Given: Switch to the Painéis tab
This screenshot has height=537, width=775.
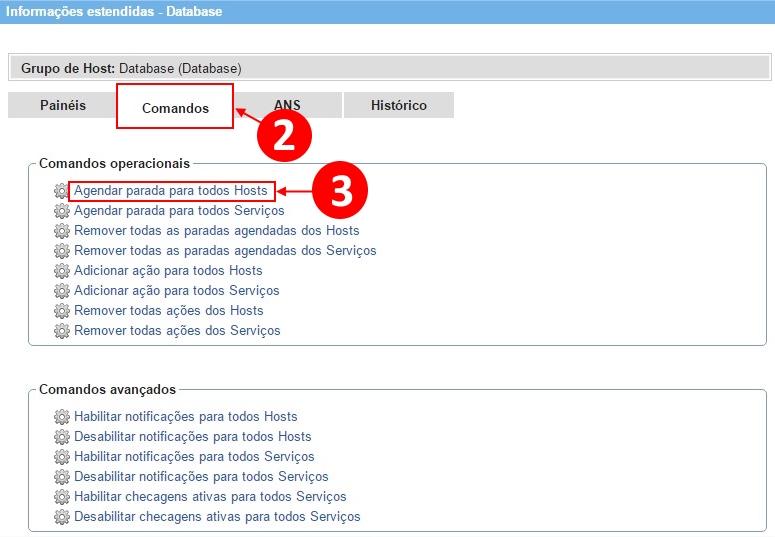Looking at the screenshot, I should click(x=63, y=105).
